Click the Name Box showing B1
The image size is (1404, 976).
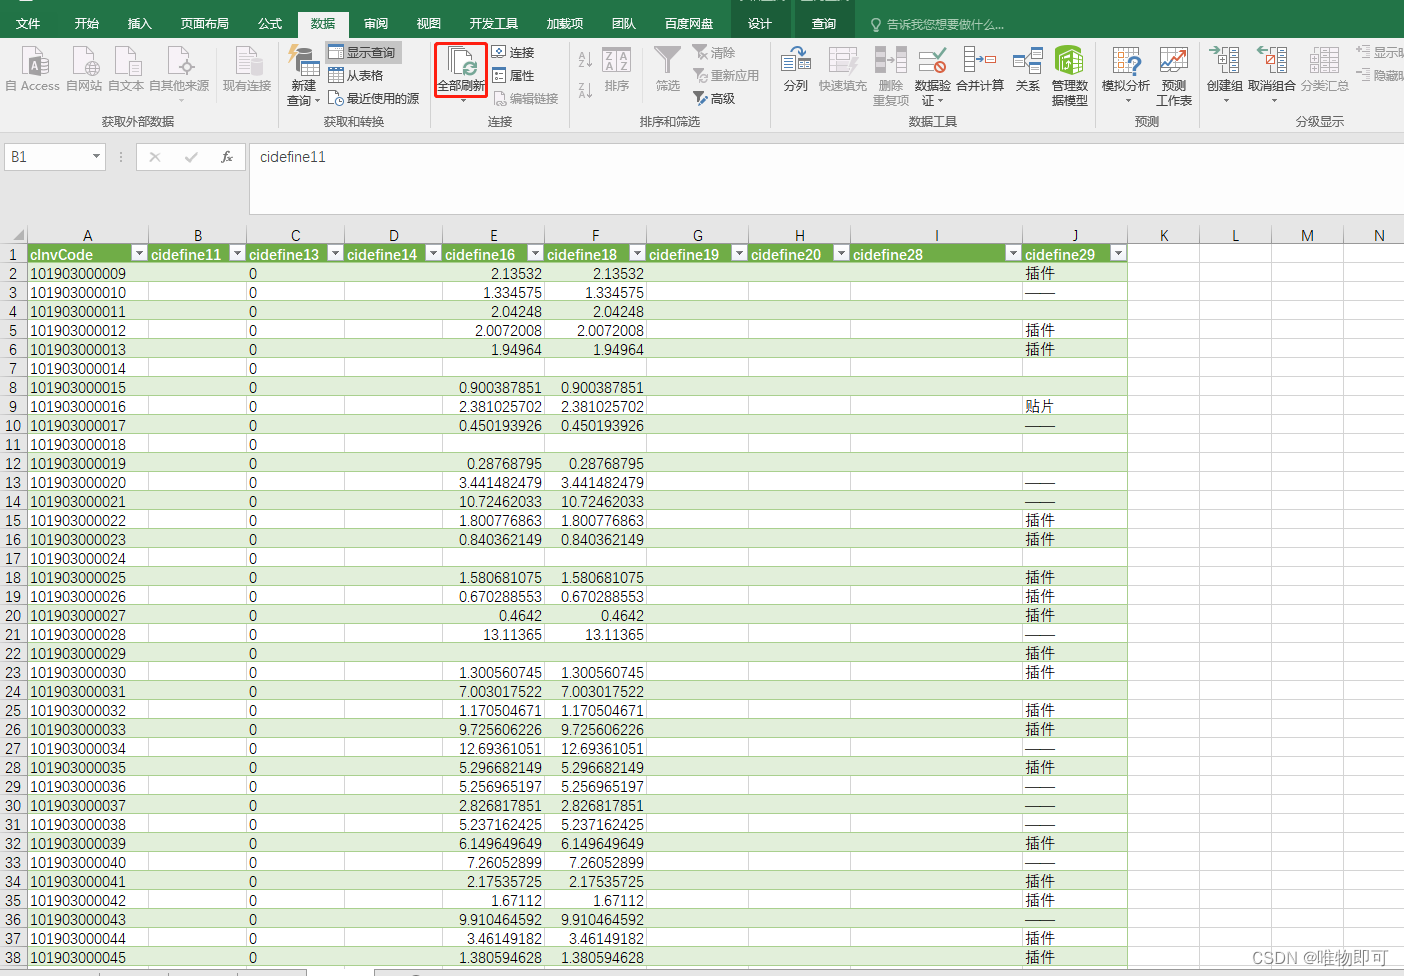tap(47, 157)
